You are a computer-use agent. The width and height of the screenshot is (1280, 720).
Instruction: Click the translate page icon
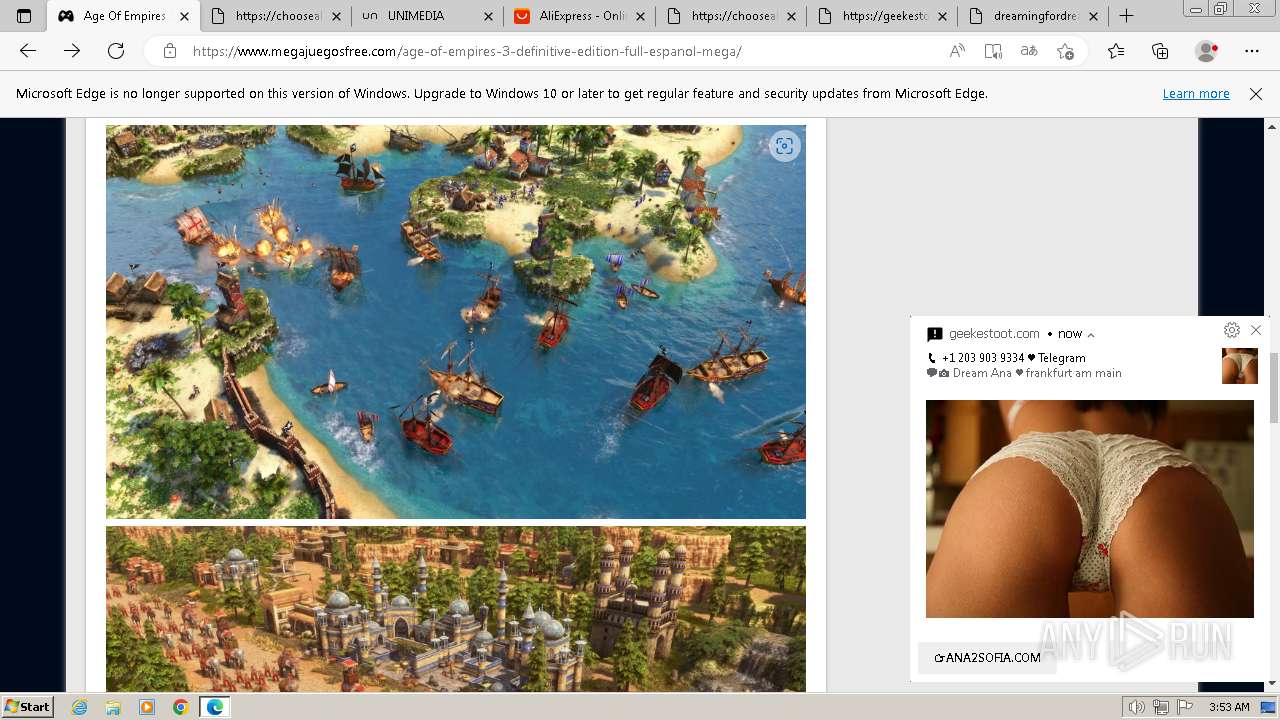[1029, 51]
